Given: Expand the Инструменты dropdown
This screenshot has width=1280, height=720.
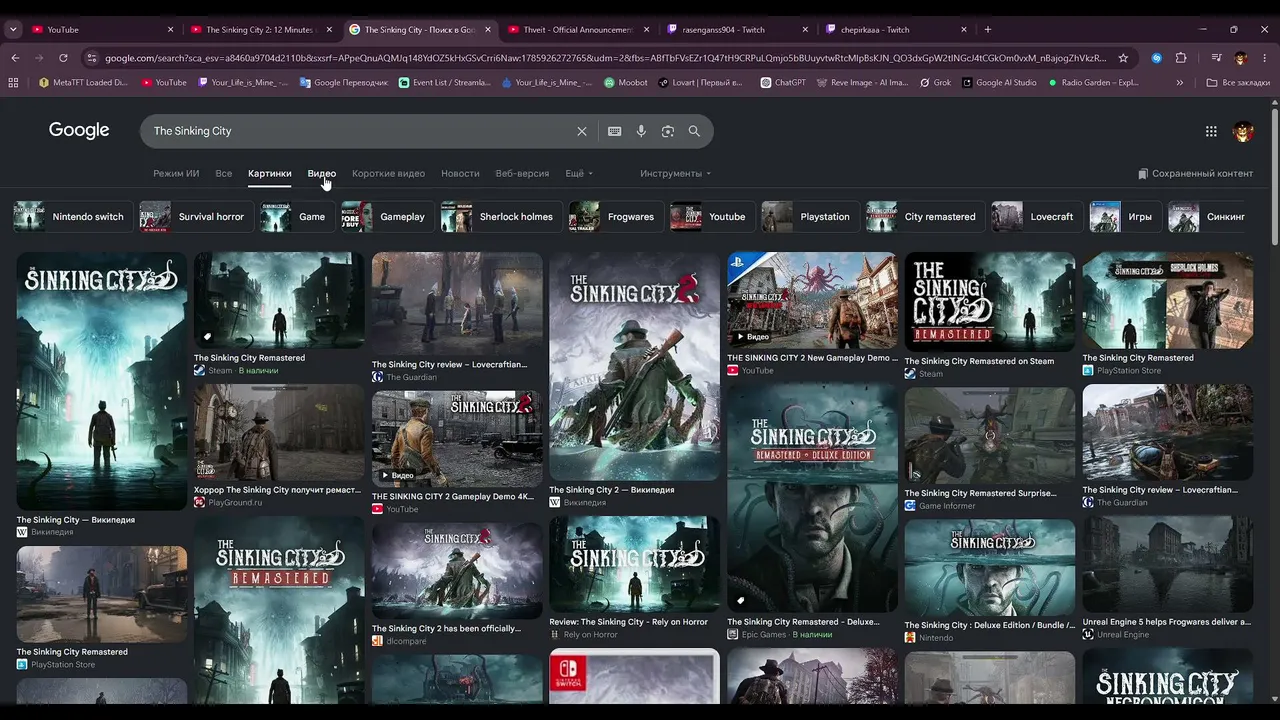Looking at the screenshot, I should tap(675, 173).
